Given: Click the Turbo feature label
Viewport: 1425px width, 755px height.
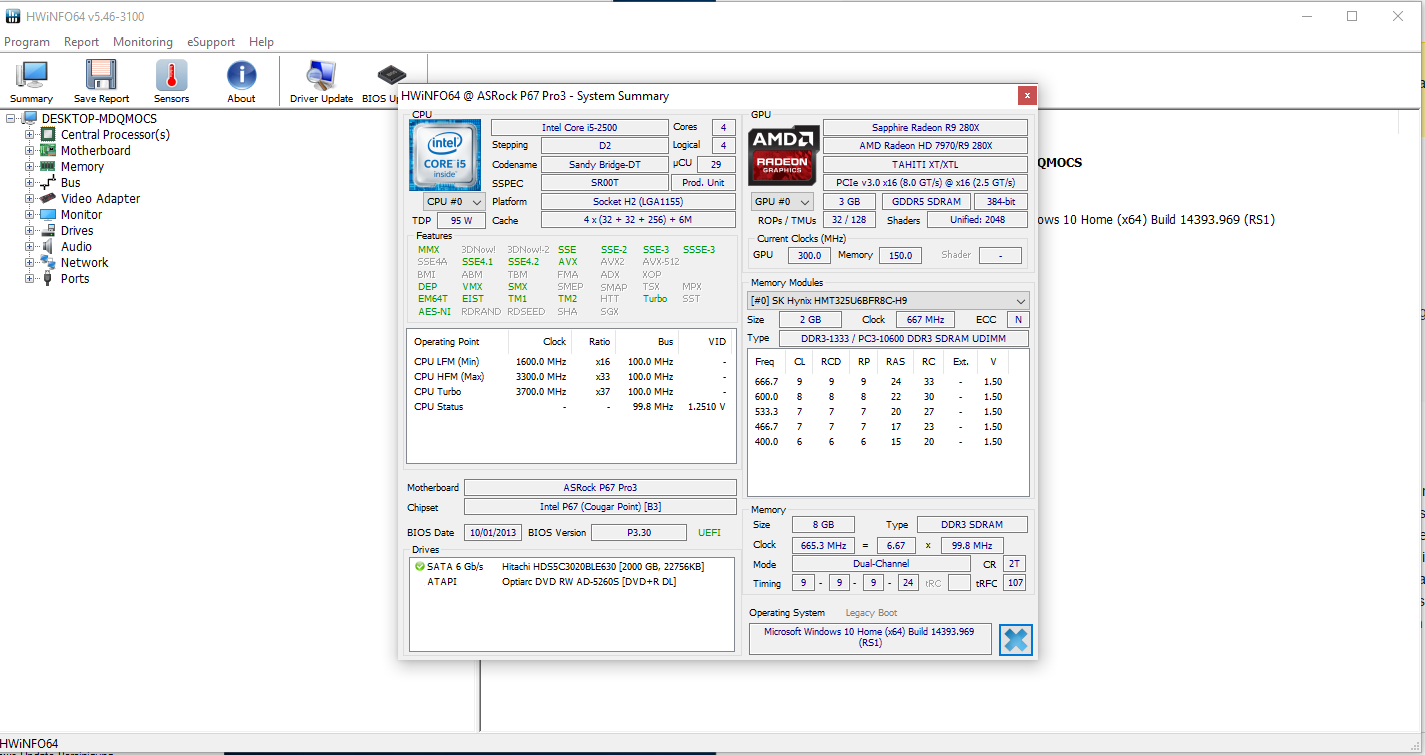Looking at the screenshot, I should tap(655, 298).
